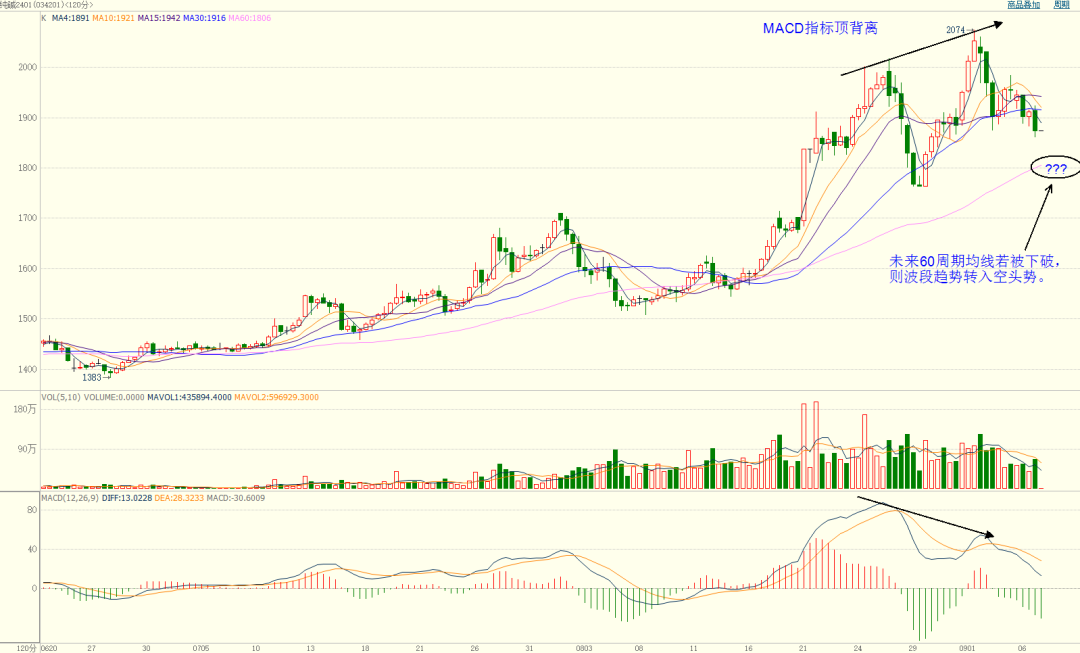Click the 1383 low price marker
The height and width of the screenshot is (653, 1080).
92,378
